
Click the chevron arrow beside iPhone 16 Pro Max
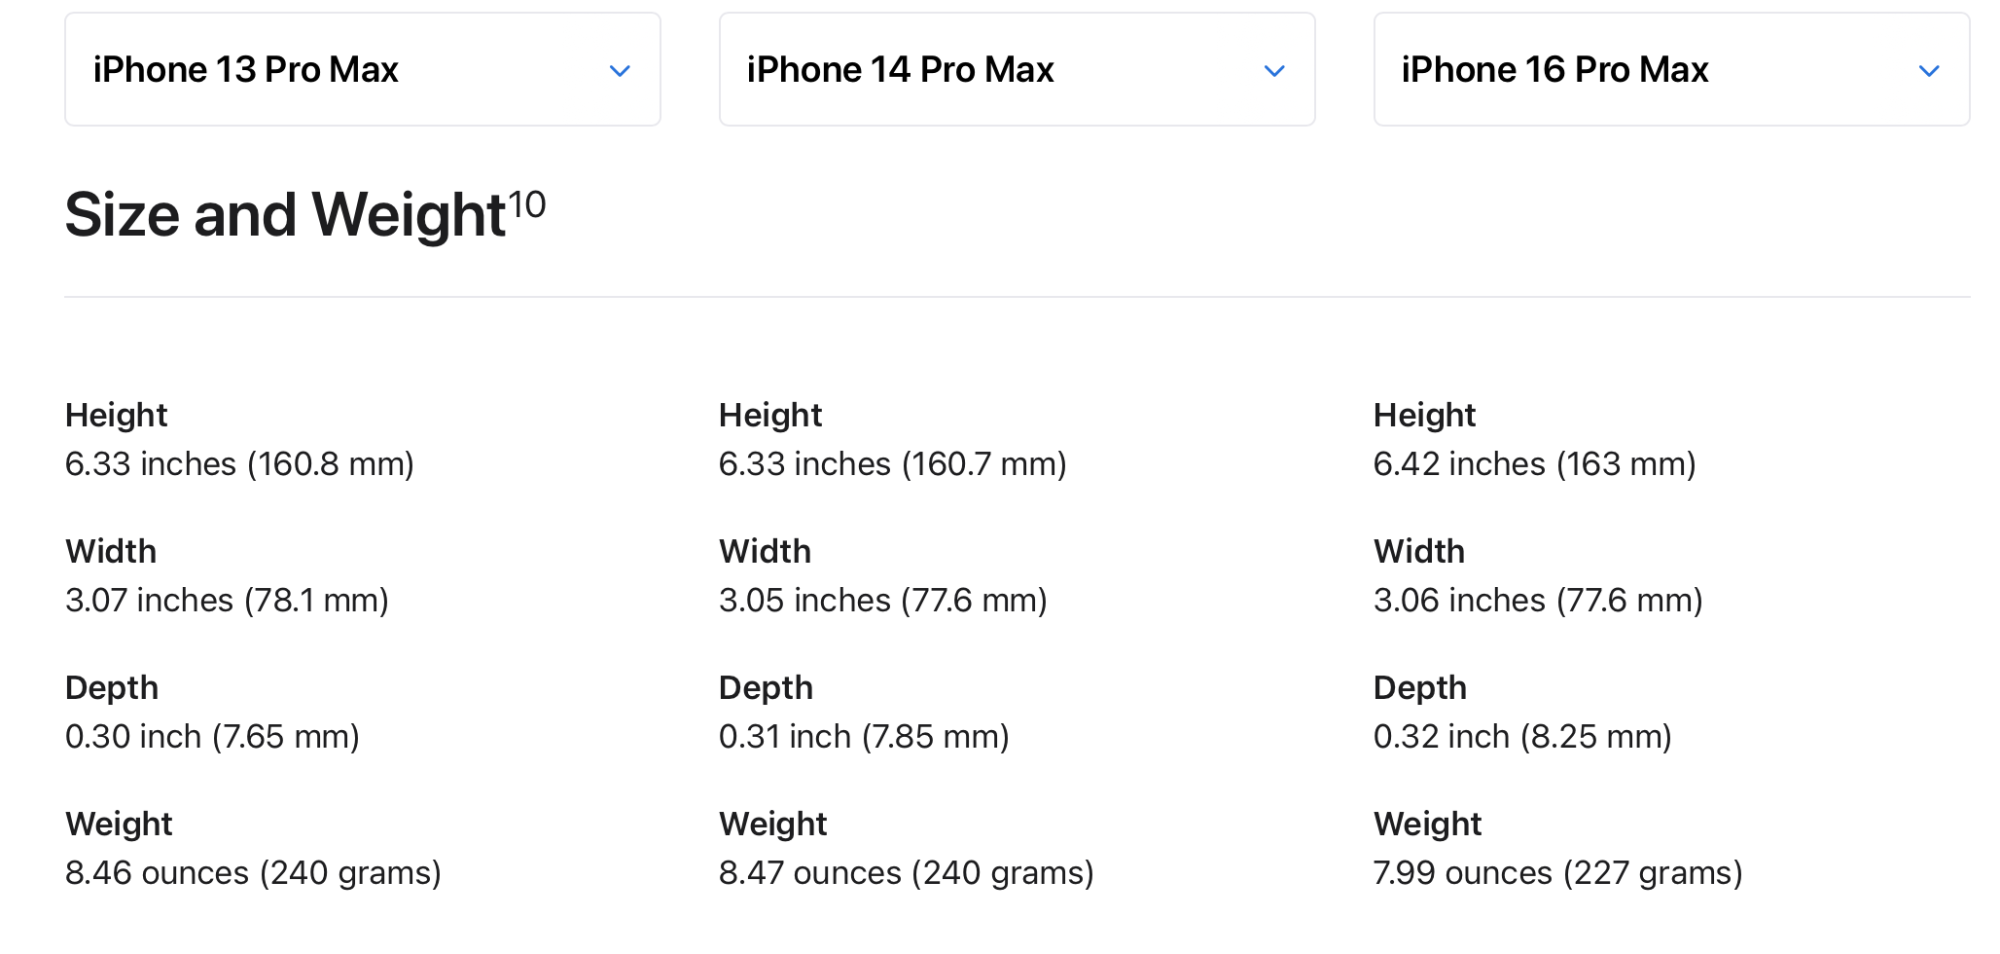pyautogui.click(x=1929, y=71)
